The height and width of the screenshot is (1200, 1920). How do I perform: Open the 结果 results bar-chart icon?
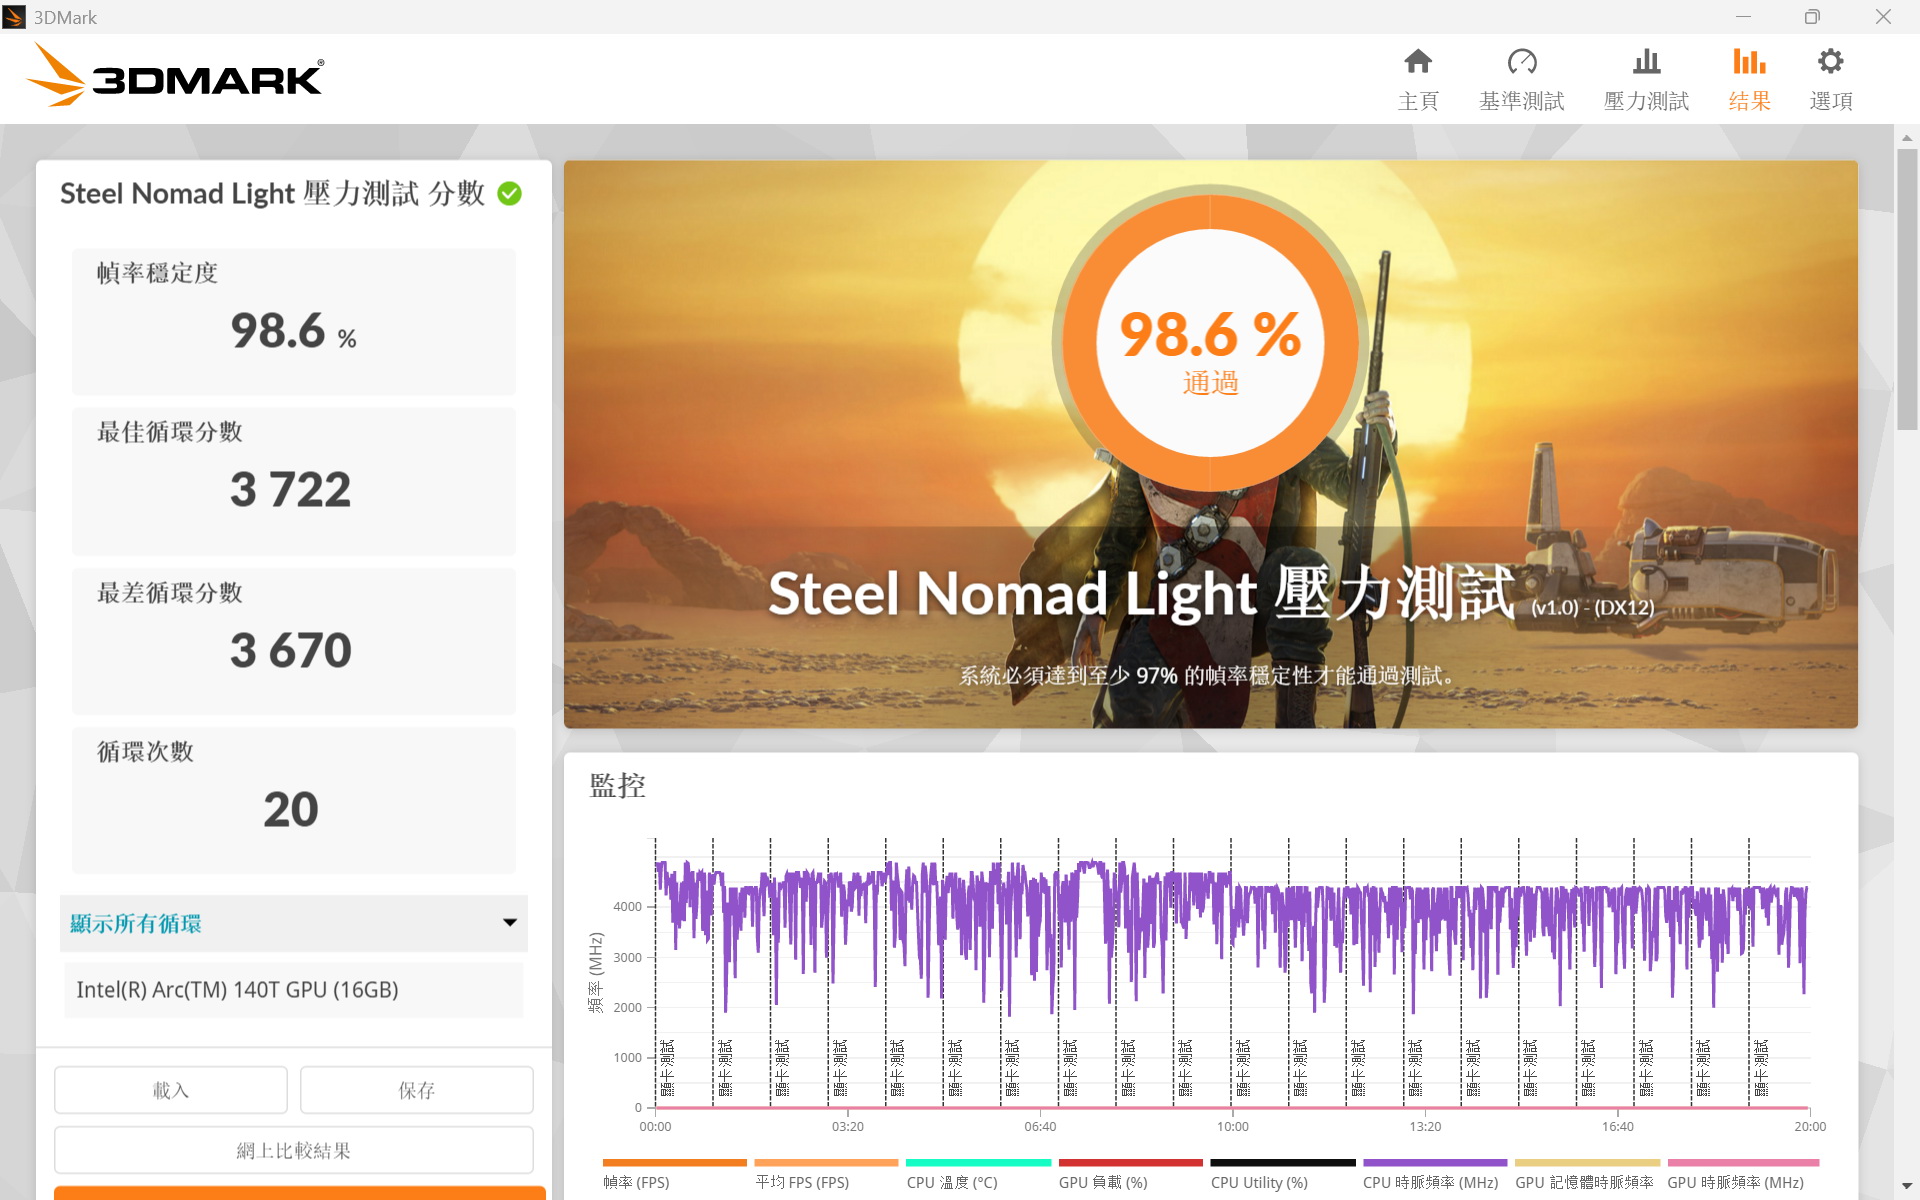point(1749,62)
